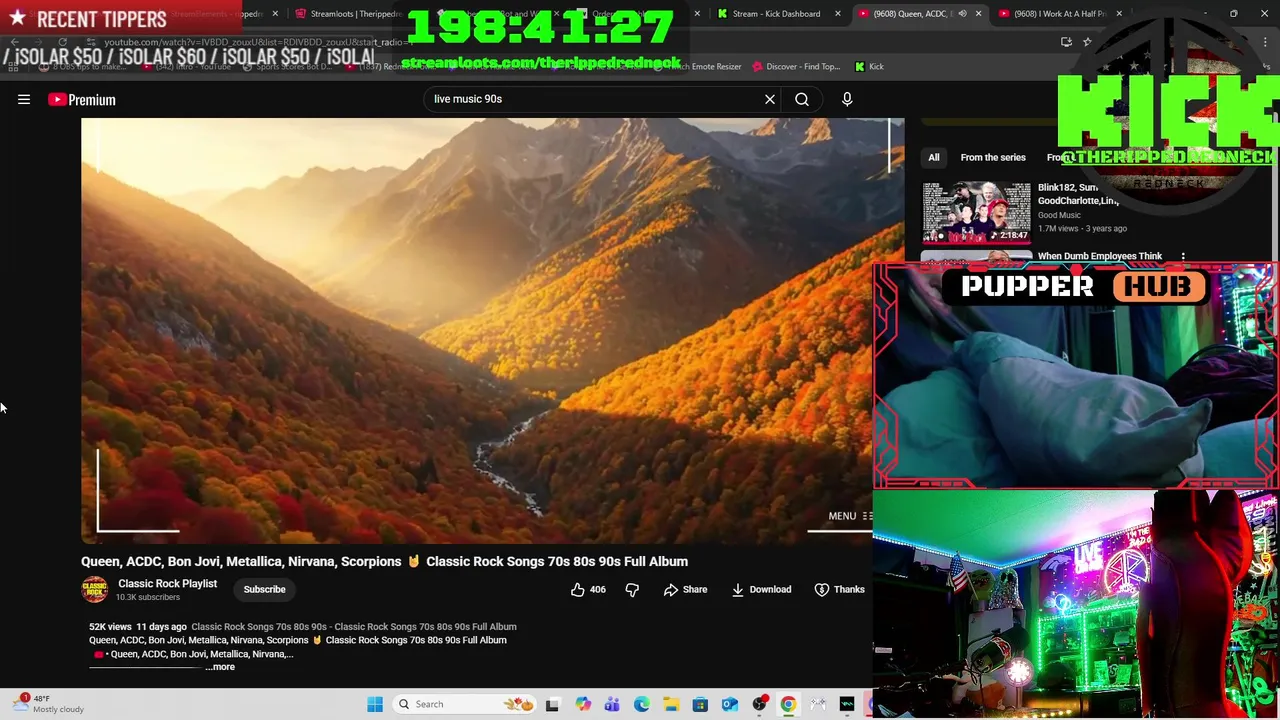Run search with magnifier button
Screen dimensions: 1280x720
tap(802, 99)
